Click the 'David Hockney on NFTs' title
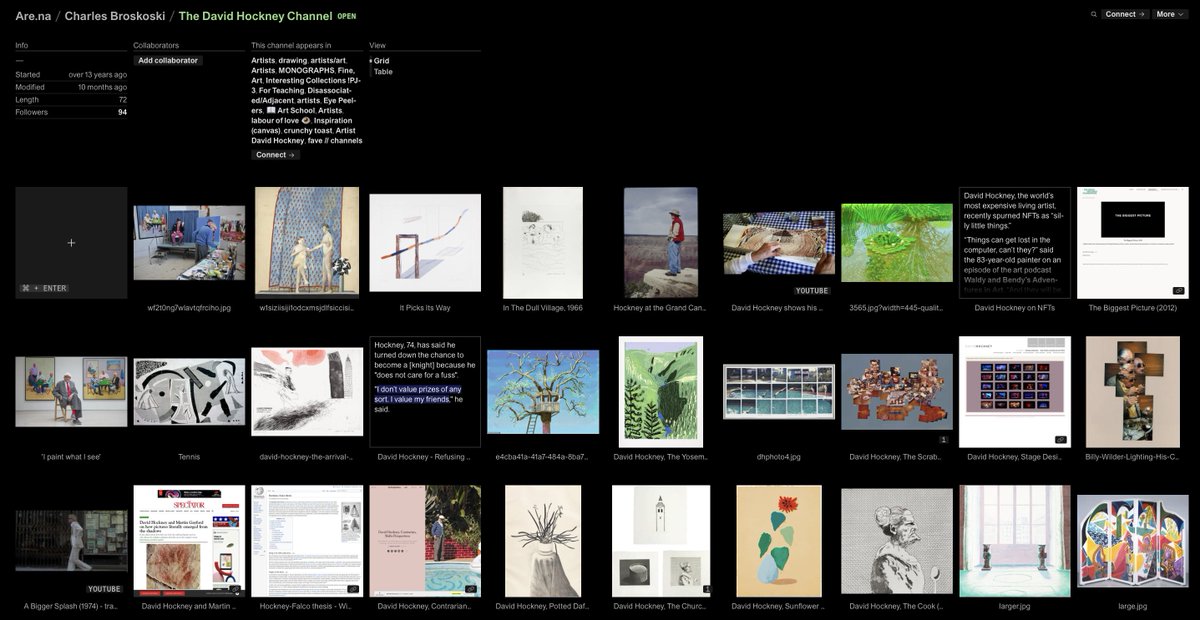This screenshot has width=1200, height=620. (x=1015, y=309)
